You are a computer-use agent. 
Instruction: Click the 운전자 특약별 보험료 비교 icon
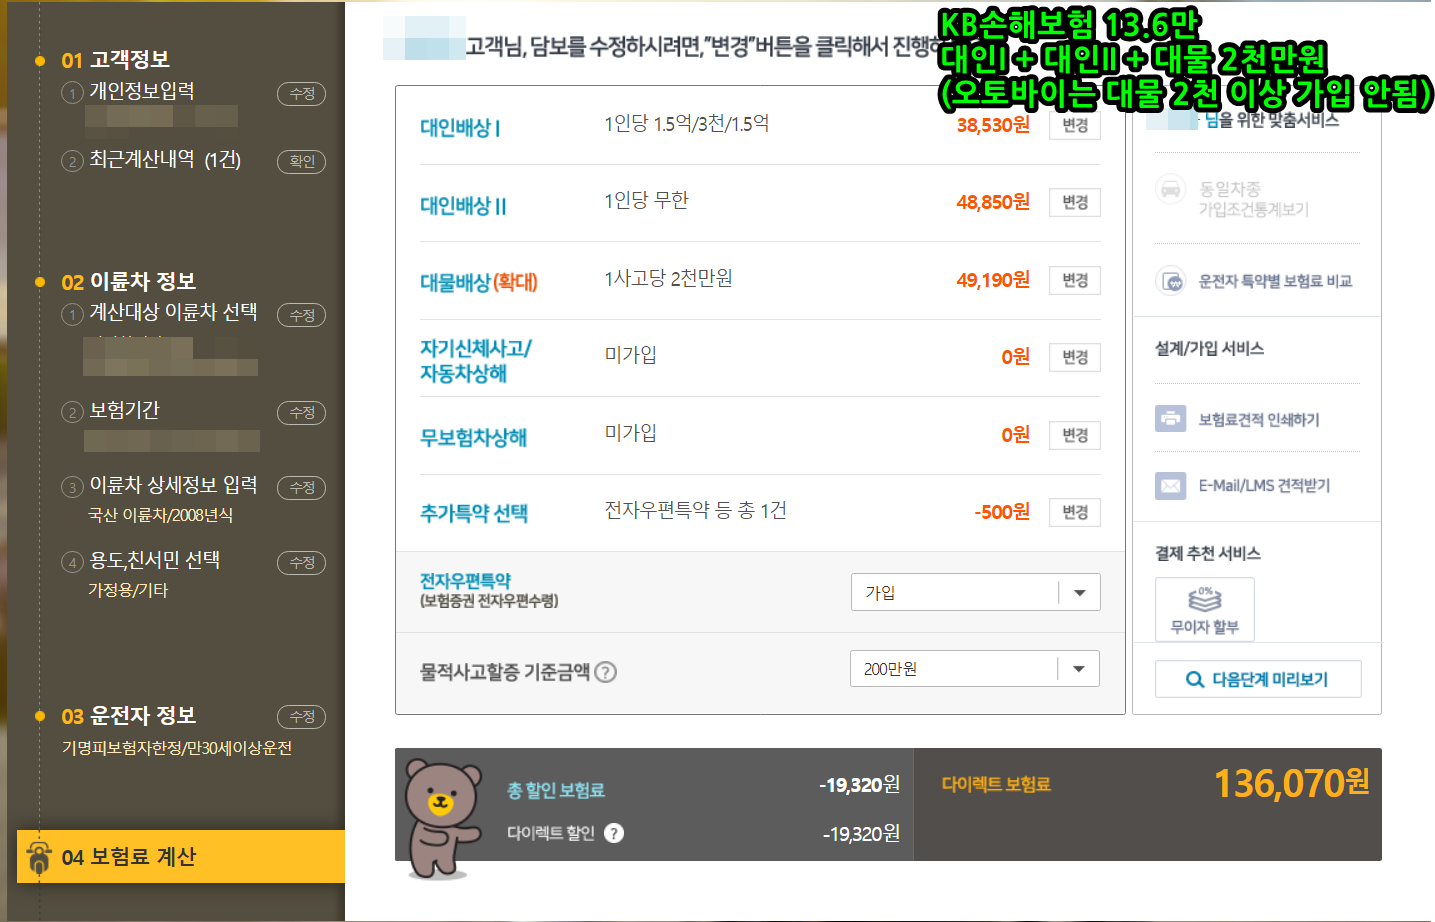[1170, 281]
